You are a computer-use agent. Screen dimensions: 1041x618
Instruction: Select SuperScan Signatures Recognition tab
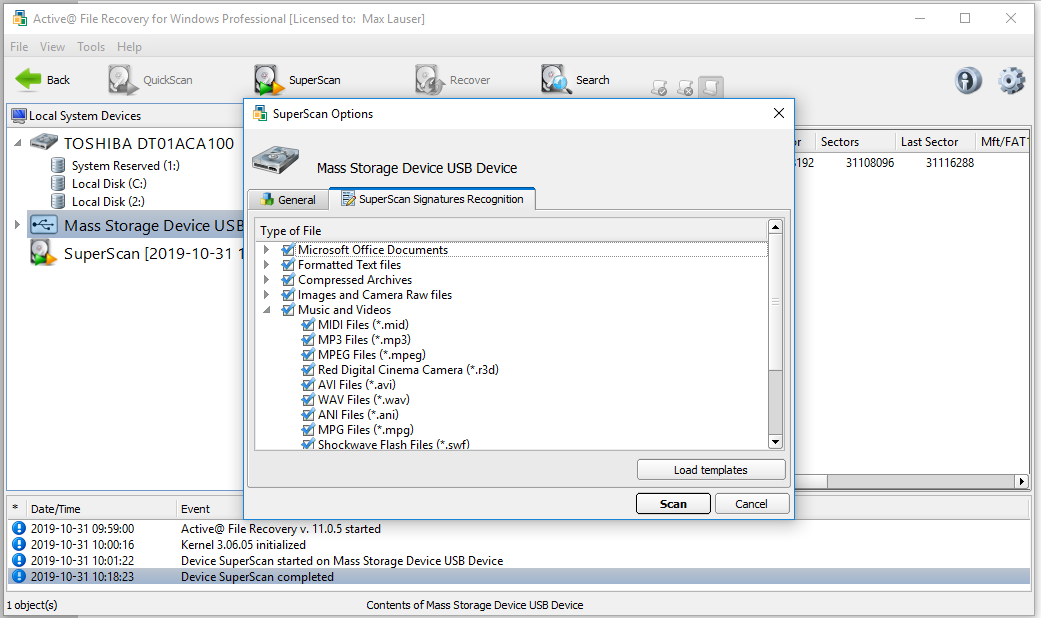click(432, 199)
